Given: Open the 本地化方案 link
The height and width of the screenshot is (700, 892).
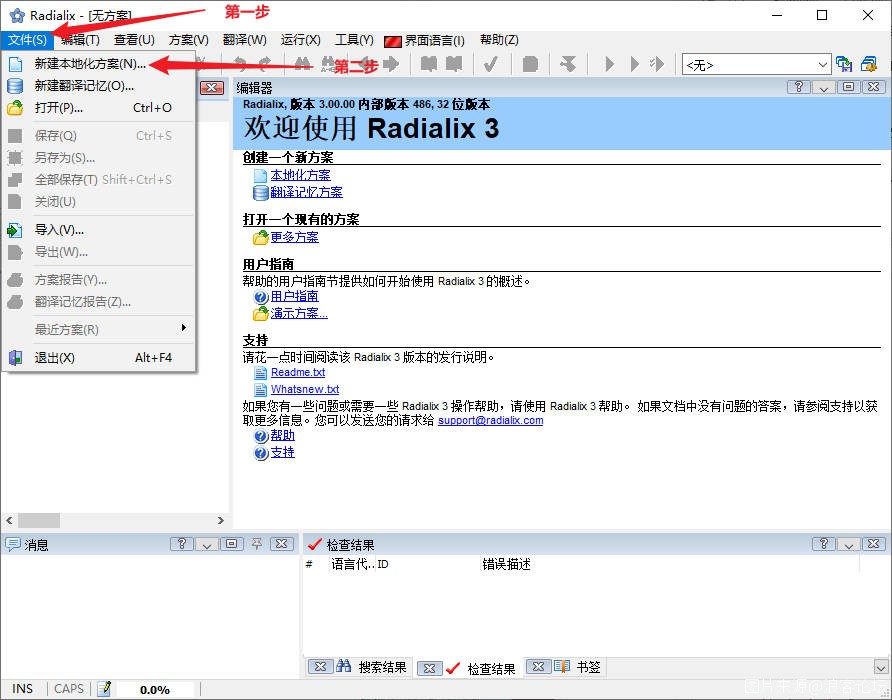Looking at the screenshot, I should click(300, 175).
